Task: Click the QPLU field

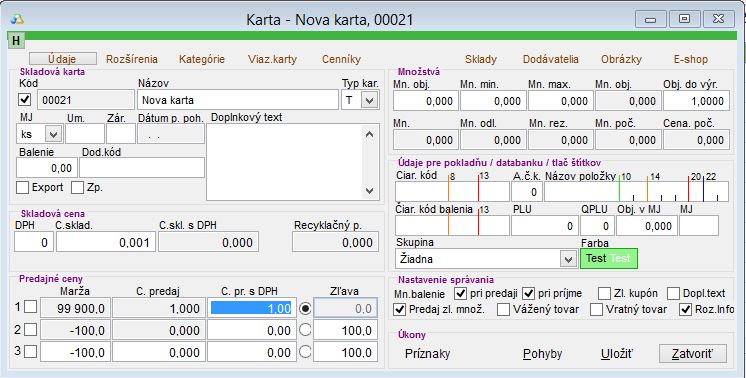Action: [597, 226]
